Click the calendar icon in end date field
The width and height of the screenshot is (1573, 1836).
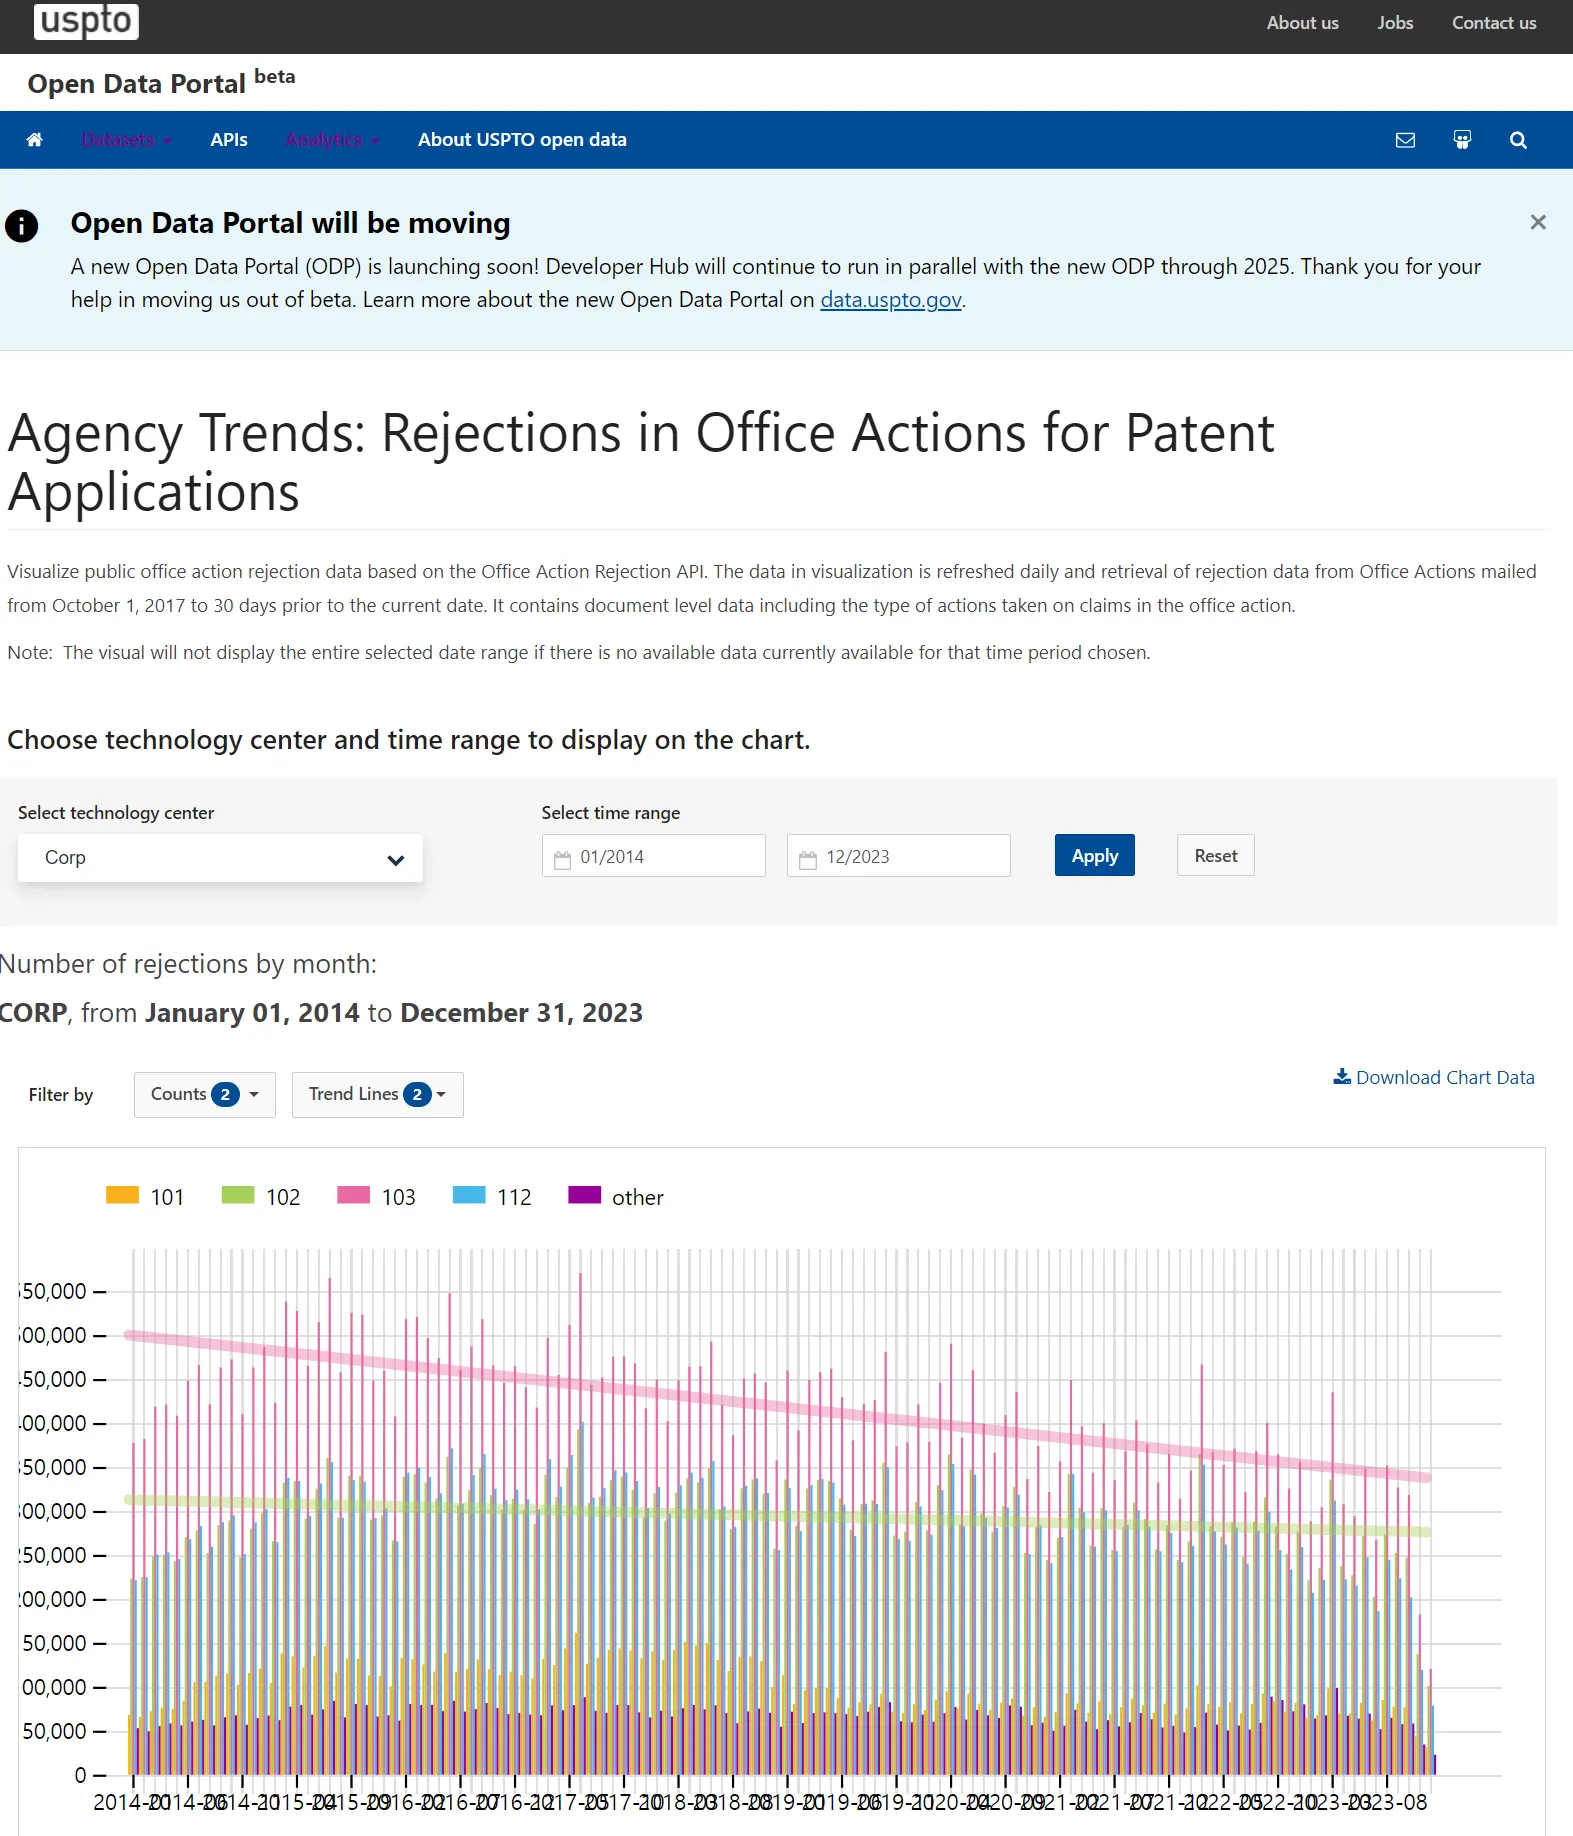pos(808,858)
